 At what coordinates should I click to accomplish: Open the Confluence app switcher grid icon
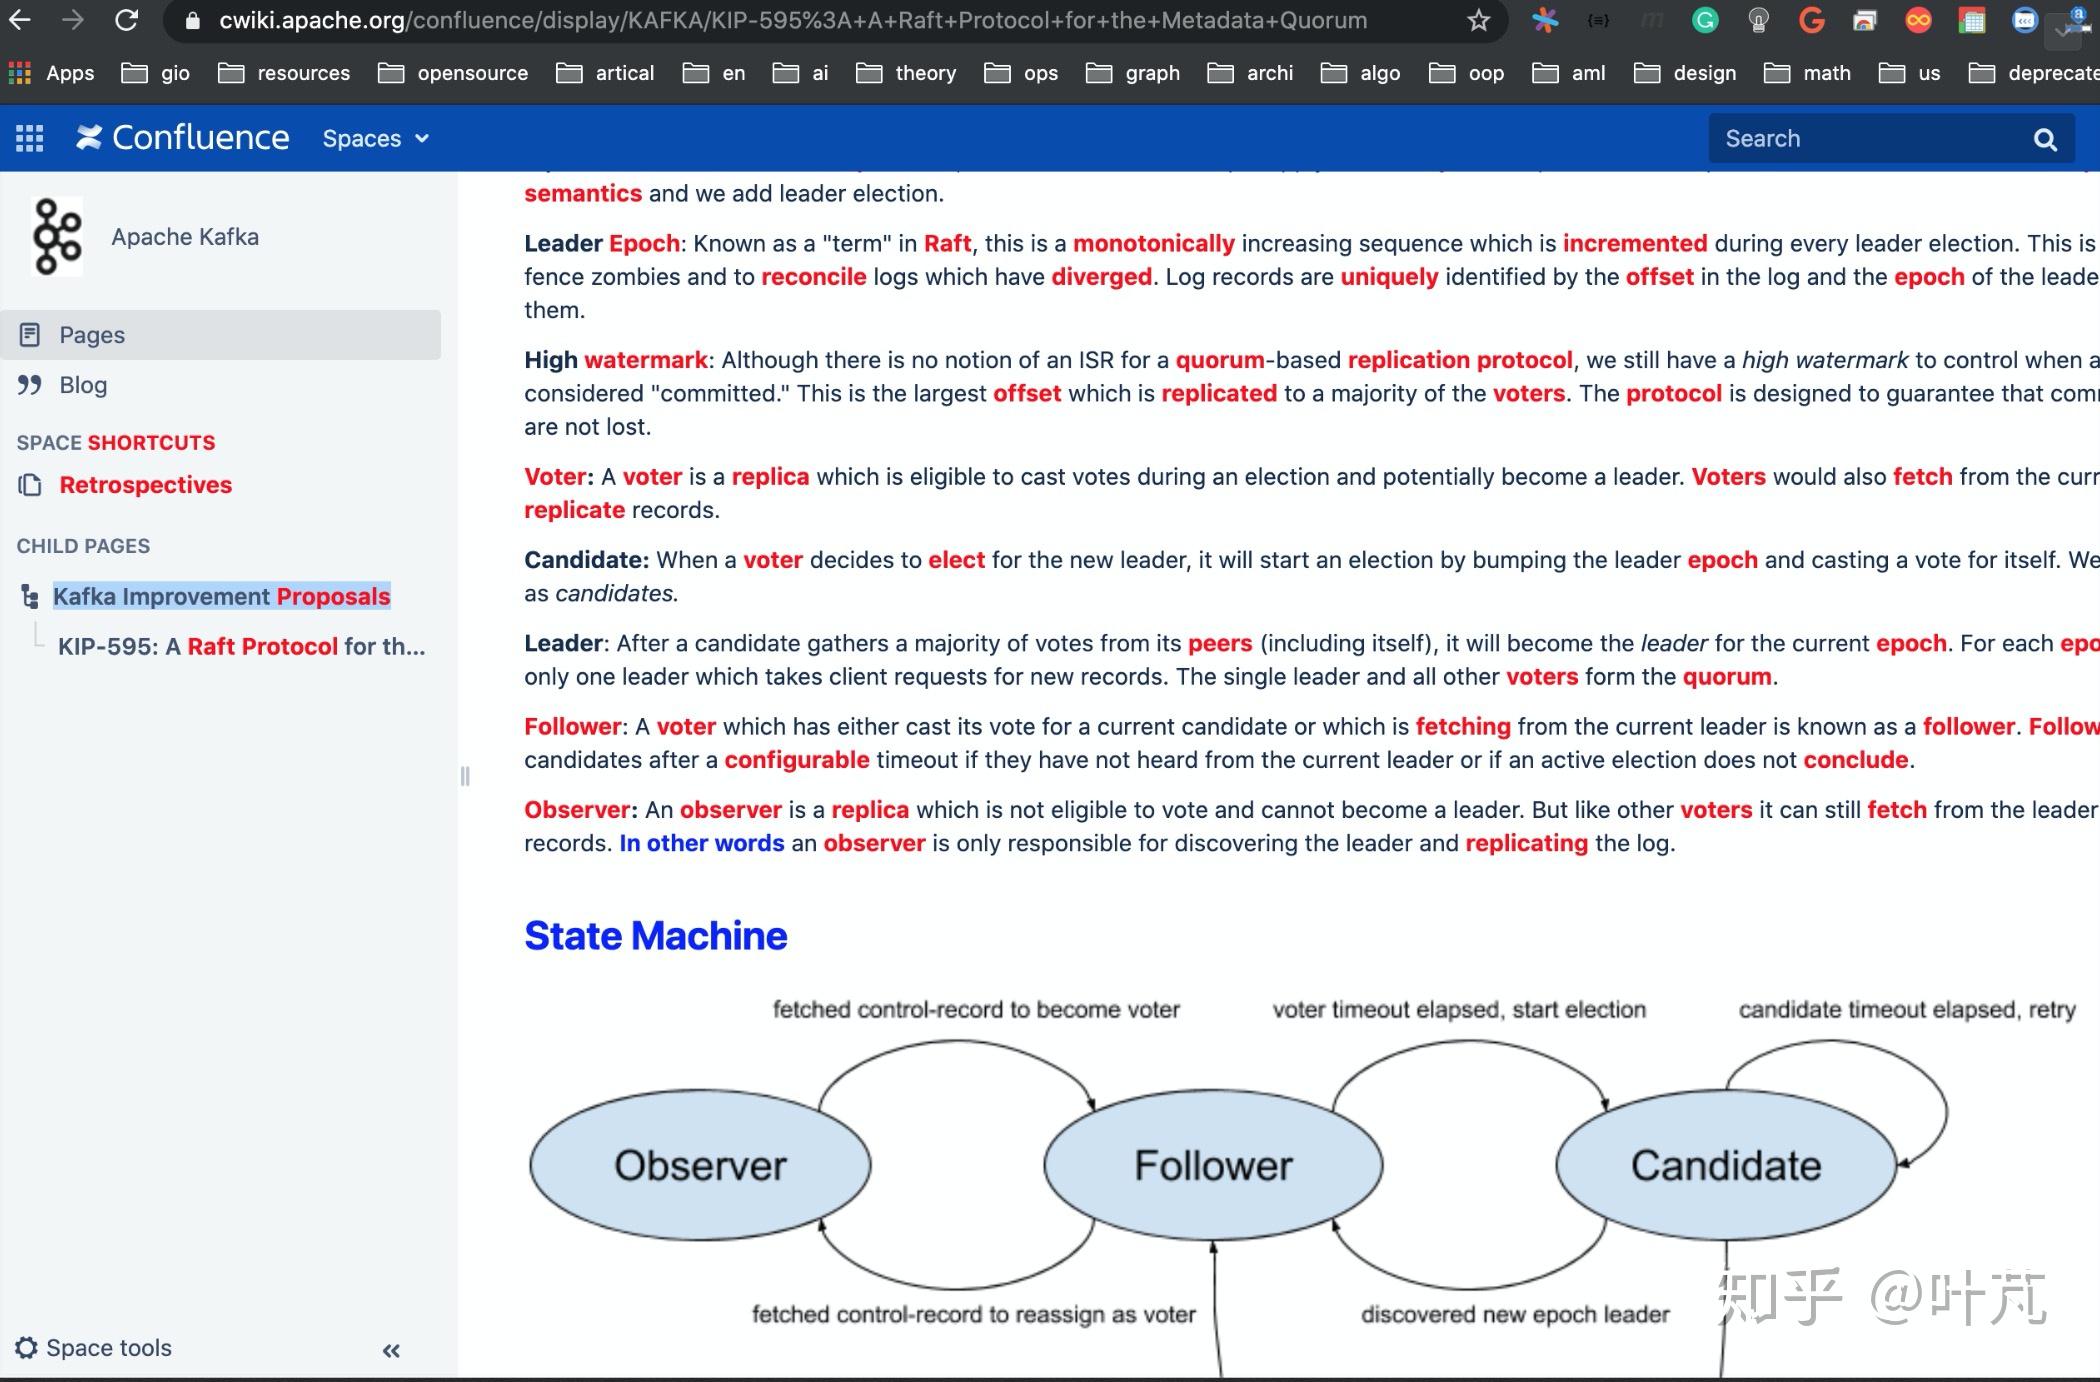(x=29, y=138)
